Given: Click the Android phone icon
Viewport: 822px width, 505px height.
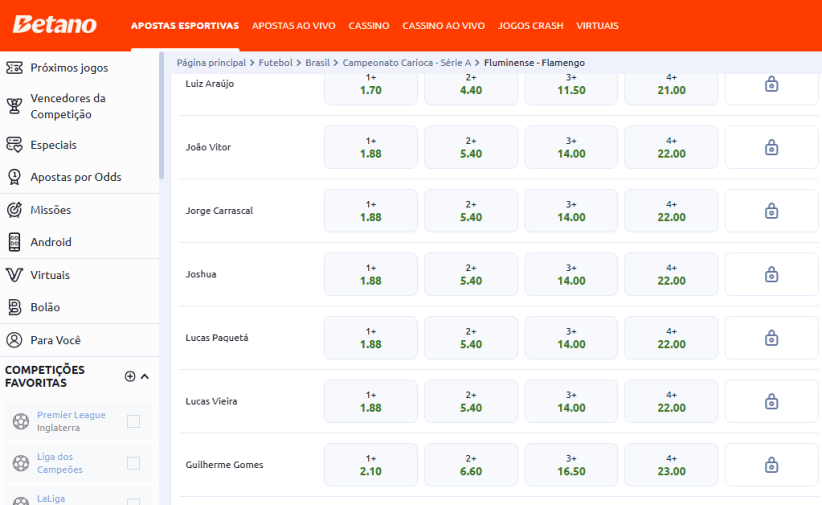Looking at the screenshot, I should pos(14,242).
